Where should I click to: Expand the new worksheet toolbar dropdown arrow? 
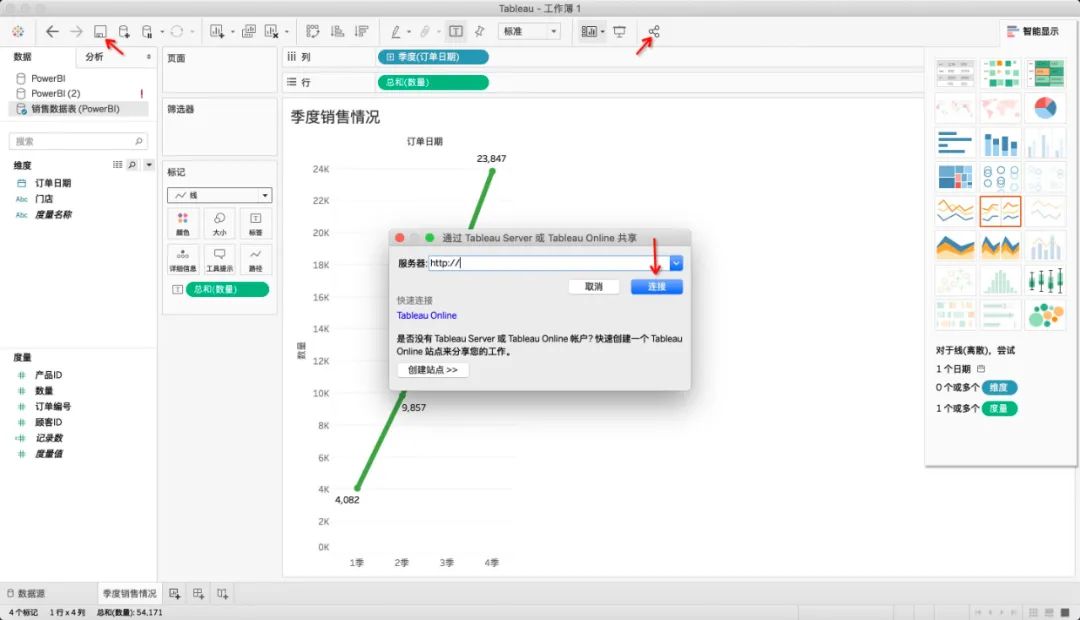tap(232, 32)
